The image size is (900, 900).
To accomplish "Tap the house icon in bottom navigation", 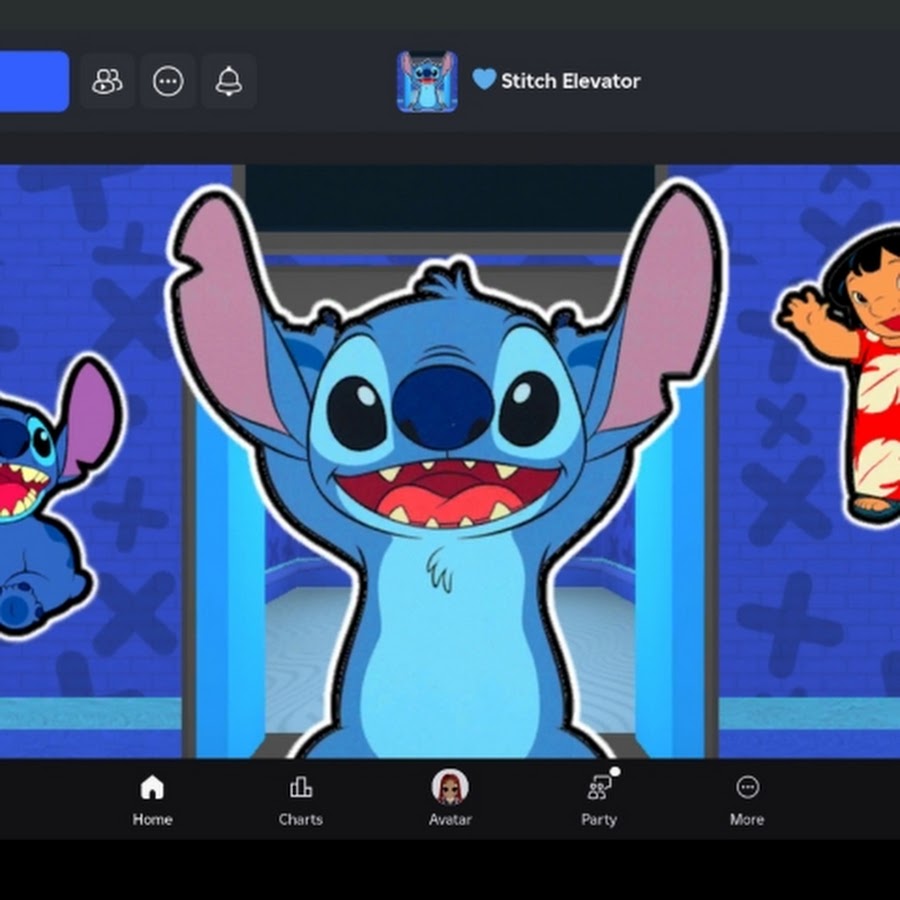I will [x=152, y=787].
